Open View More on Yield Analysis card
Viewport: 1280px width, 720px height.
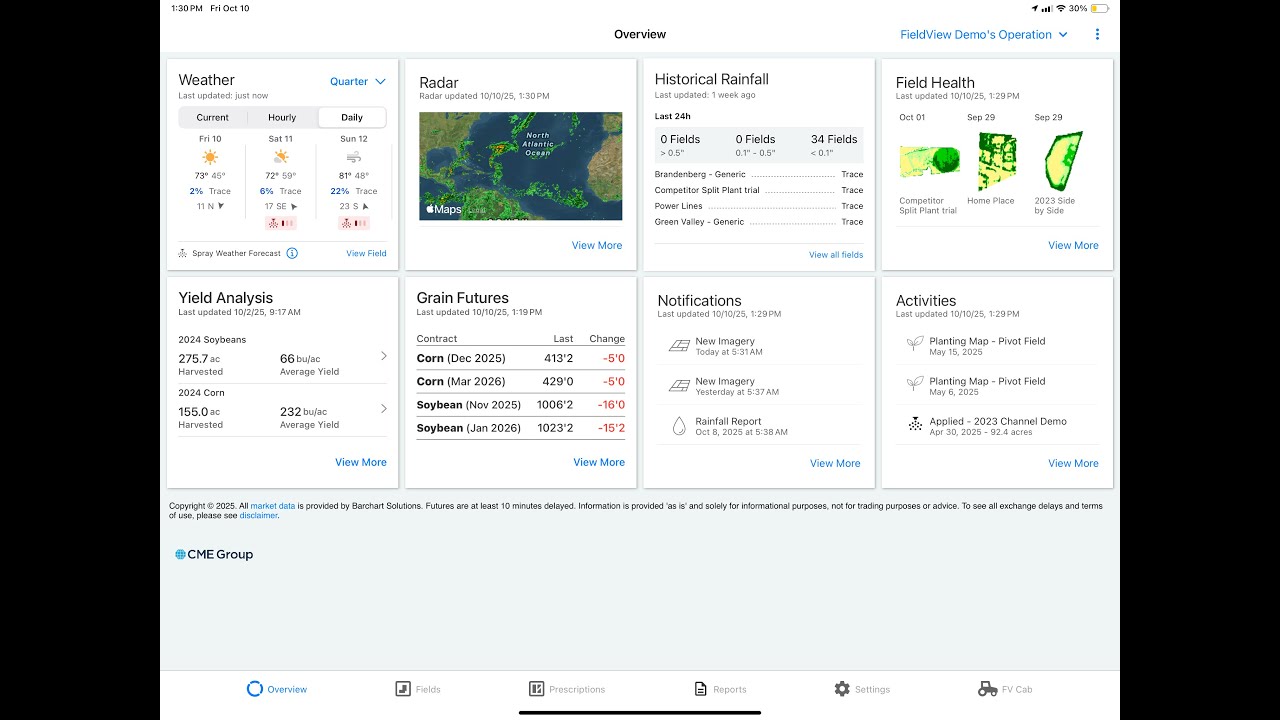click(x=361, y=462)
